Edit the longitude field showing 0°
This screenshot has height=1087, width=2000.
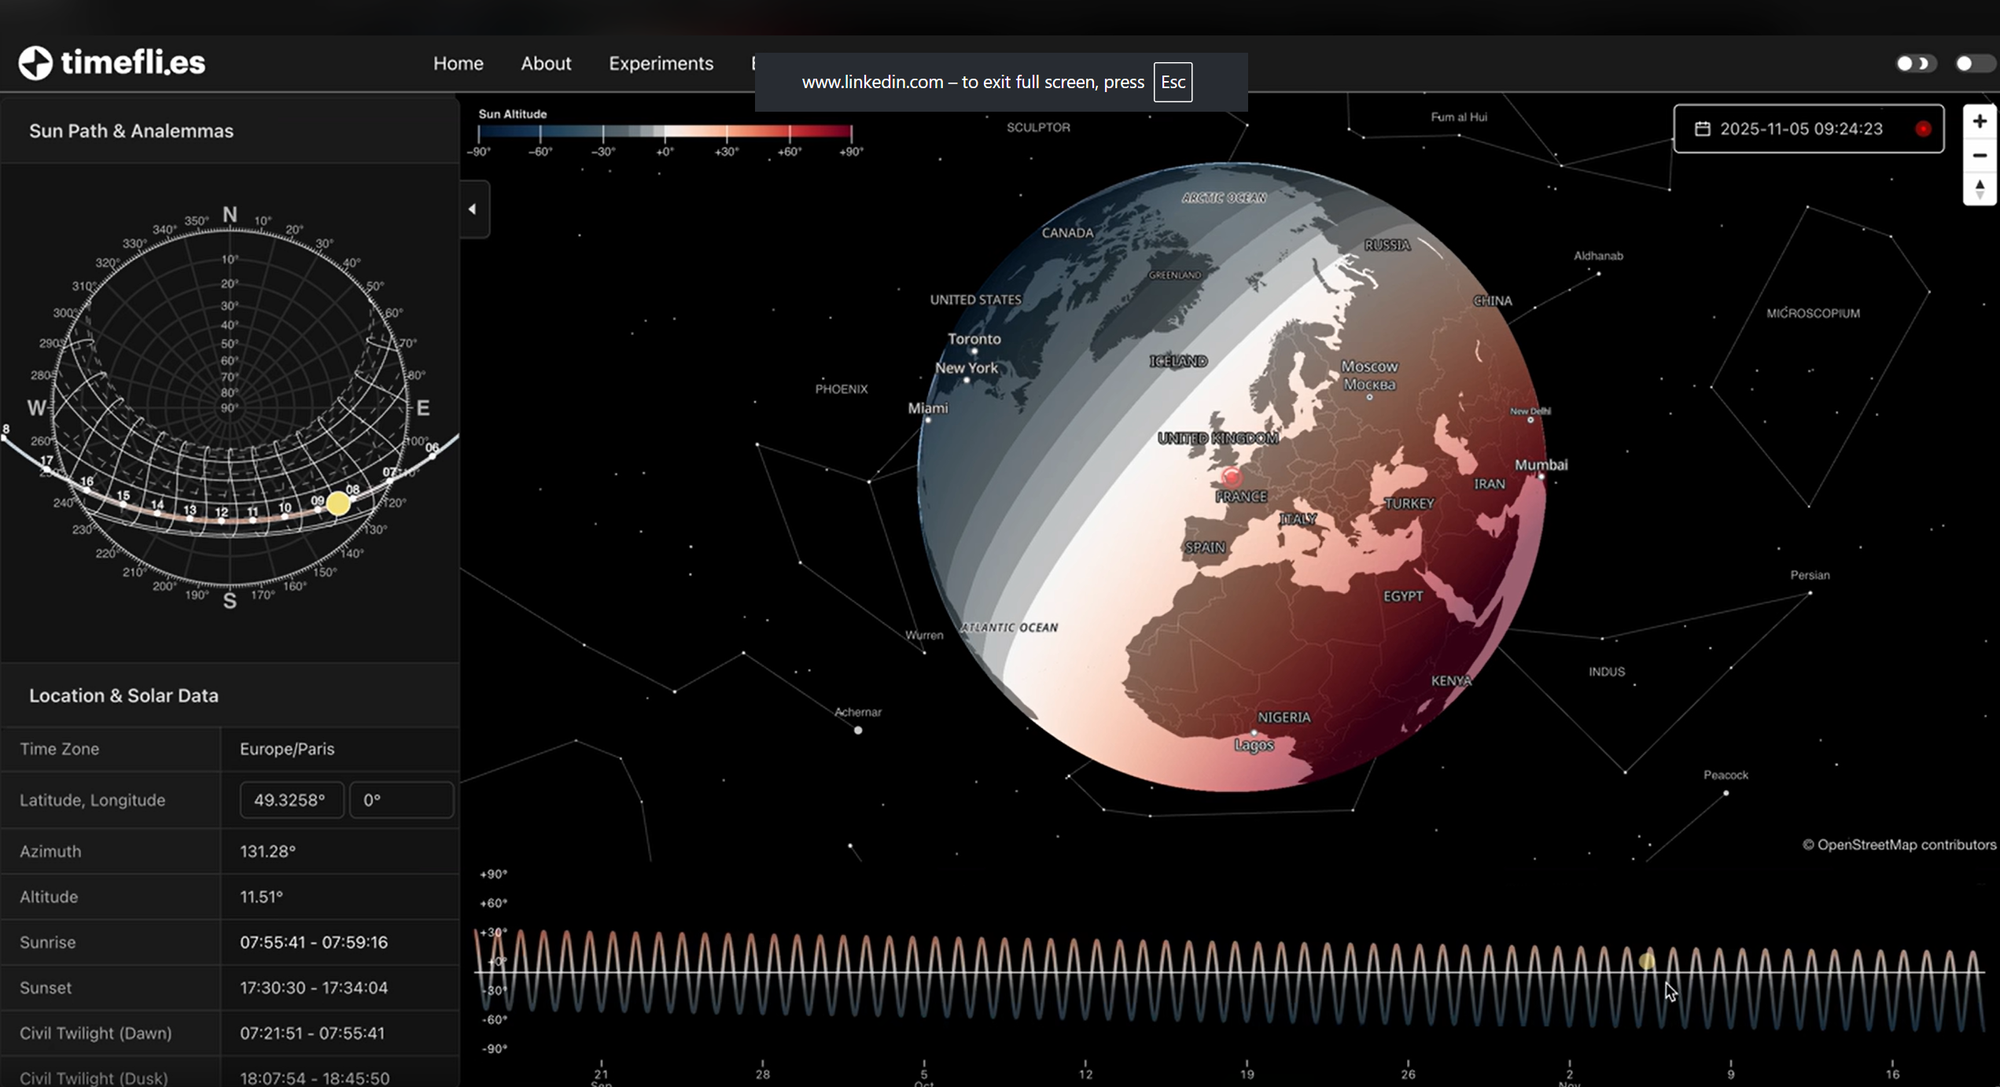[400, 800]
